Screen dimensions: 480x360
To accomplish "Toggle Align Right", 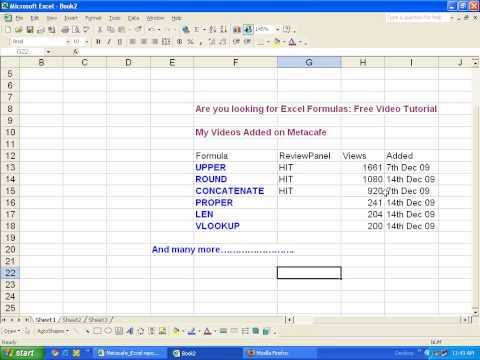I will pyautogui.click(x=155, y=42).
